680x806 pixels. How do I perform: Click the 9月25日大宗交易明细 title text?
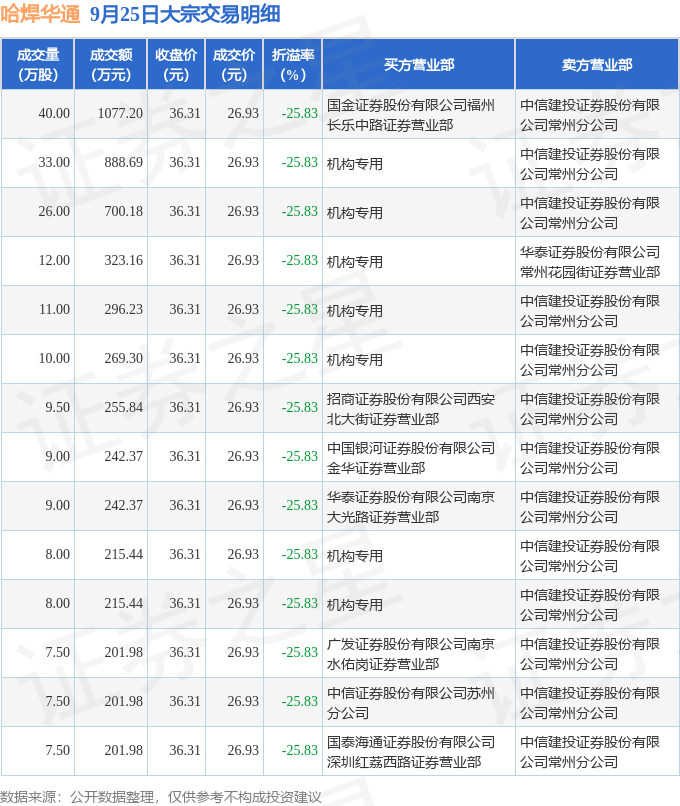pyautogui.click(x=185, y=14)
